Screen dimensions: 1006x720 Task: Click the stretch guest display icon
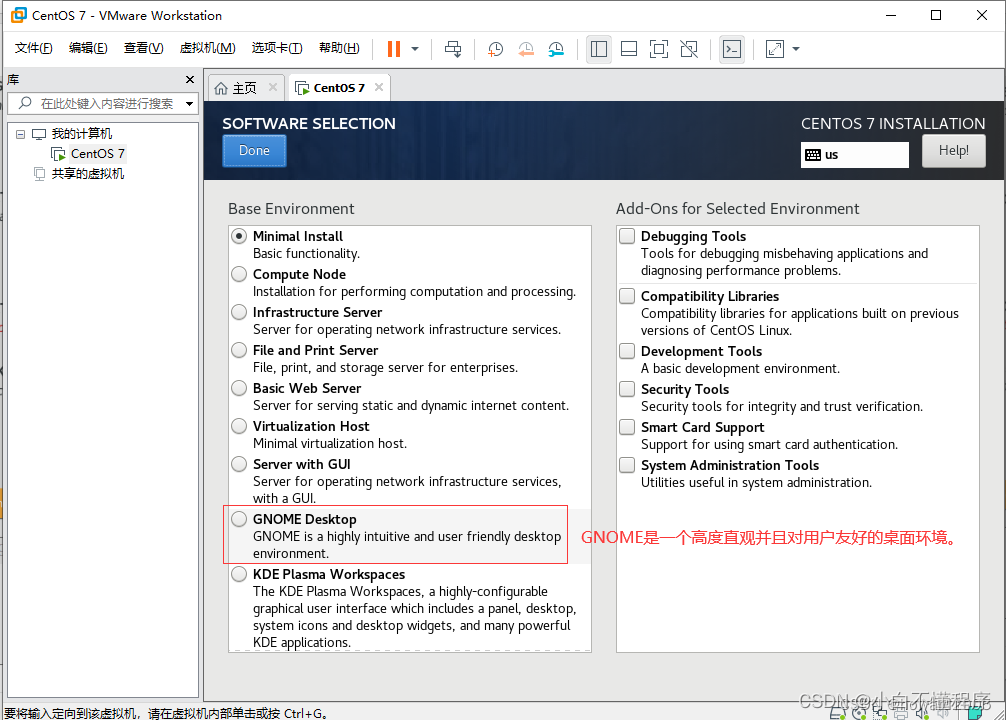tap(775, 49)
